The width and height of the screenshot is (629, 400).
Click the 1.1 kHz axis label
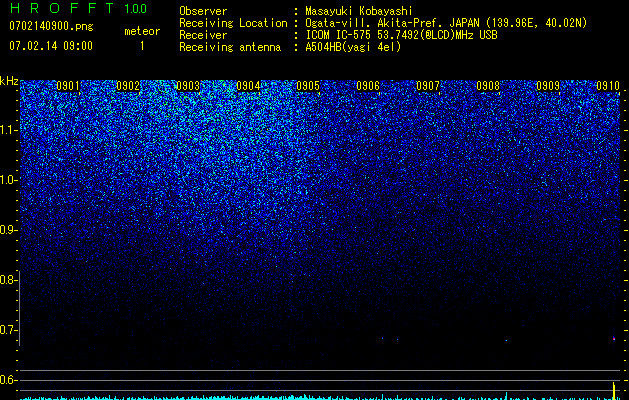tap(8, 130)
